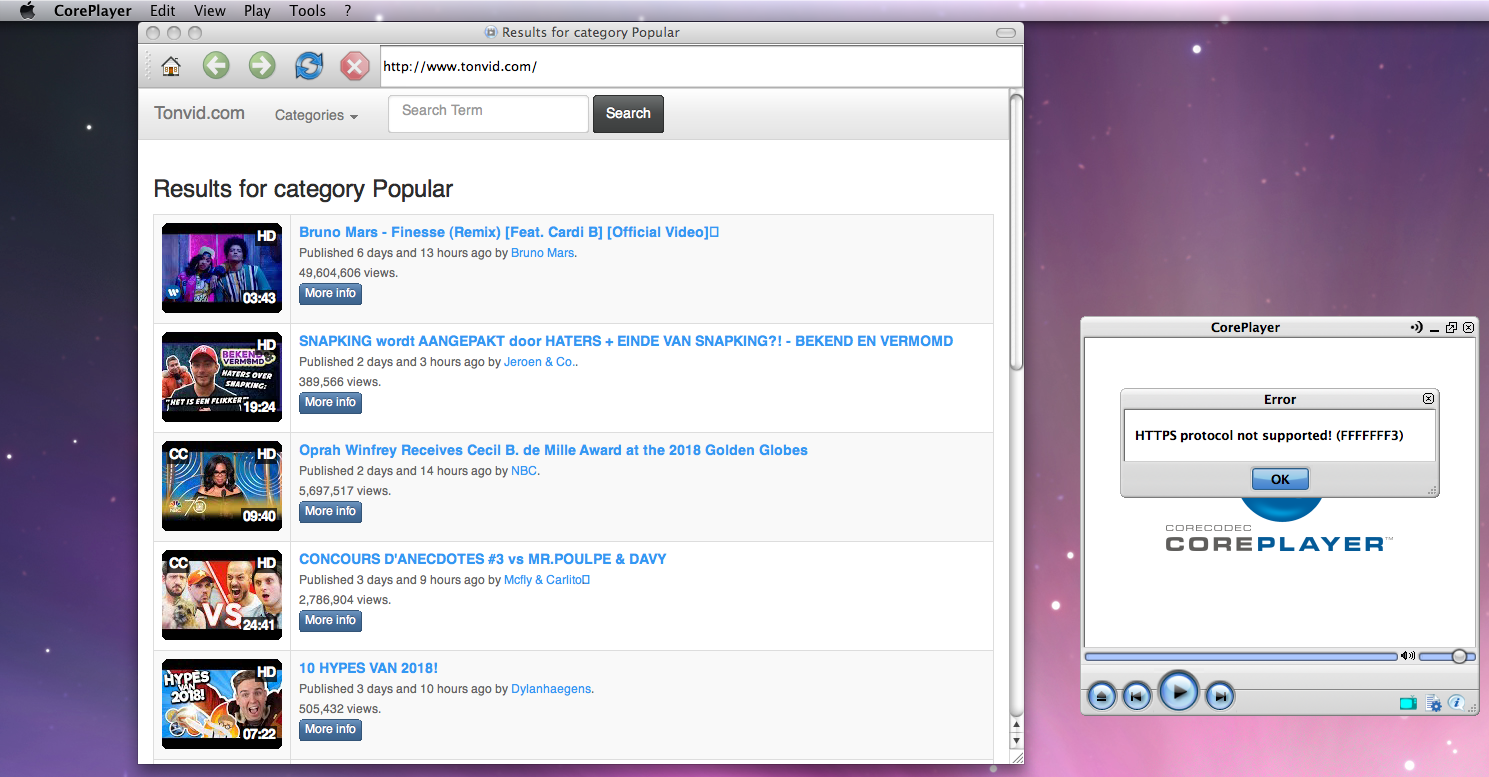Visit the Bruno Mars channel link

tap(543, 253)
